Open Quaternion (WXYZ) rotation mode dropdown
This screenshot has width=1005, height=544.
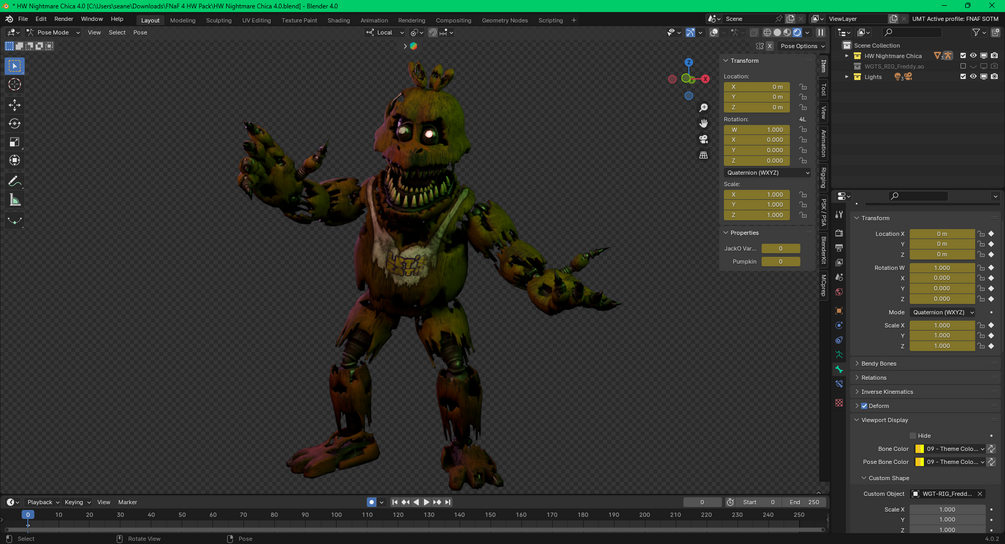(x=767, y=173)
